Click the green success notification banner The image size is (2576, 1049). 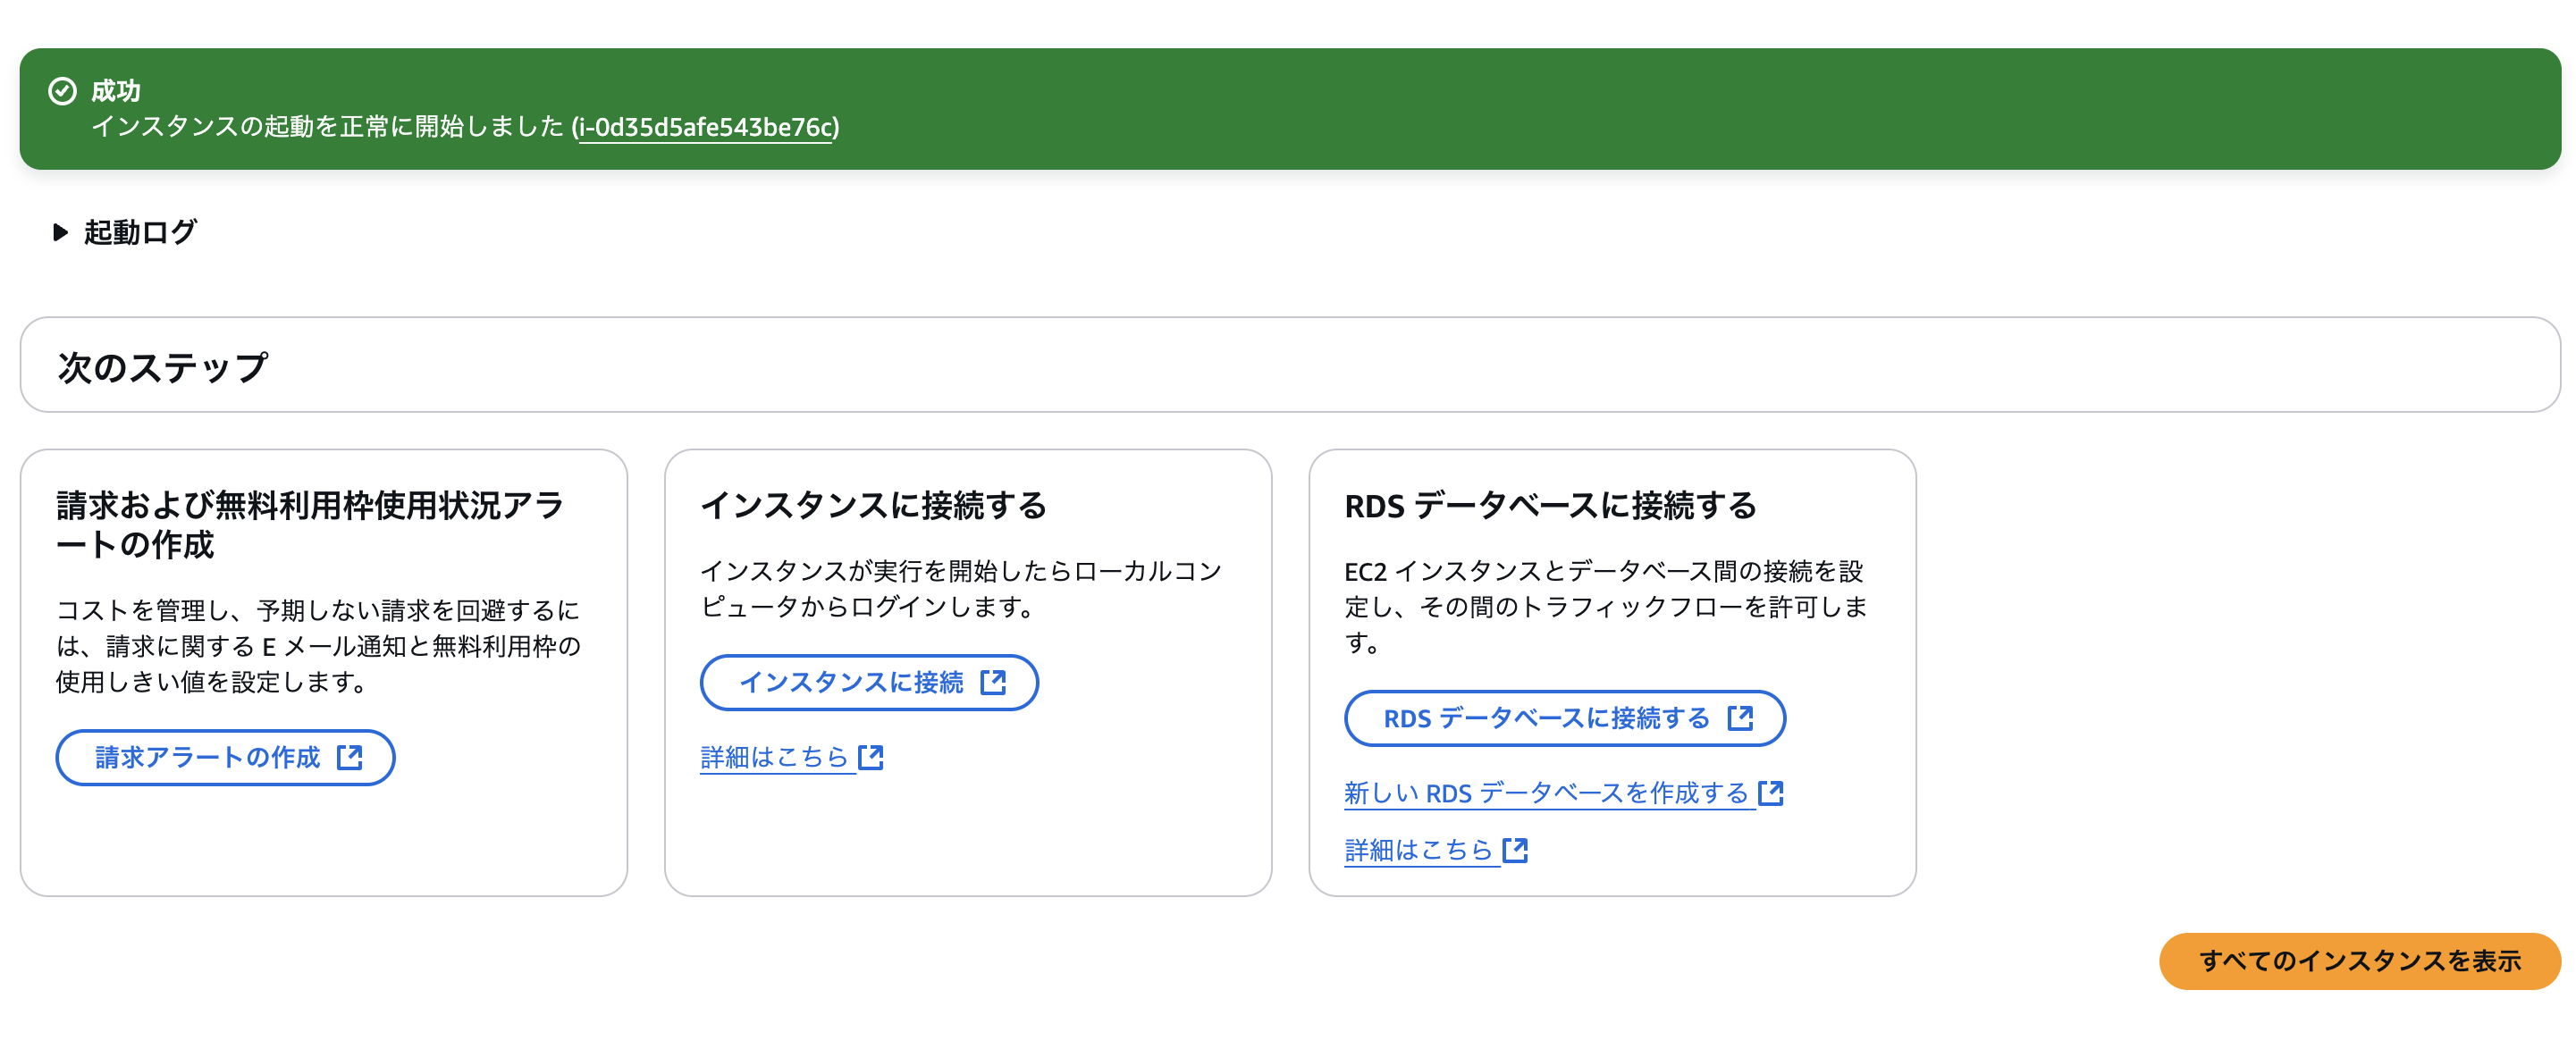coord(1288,106)
